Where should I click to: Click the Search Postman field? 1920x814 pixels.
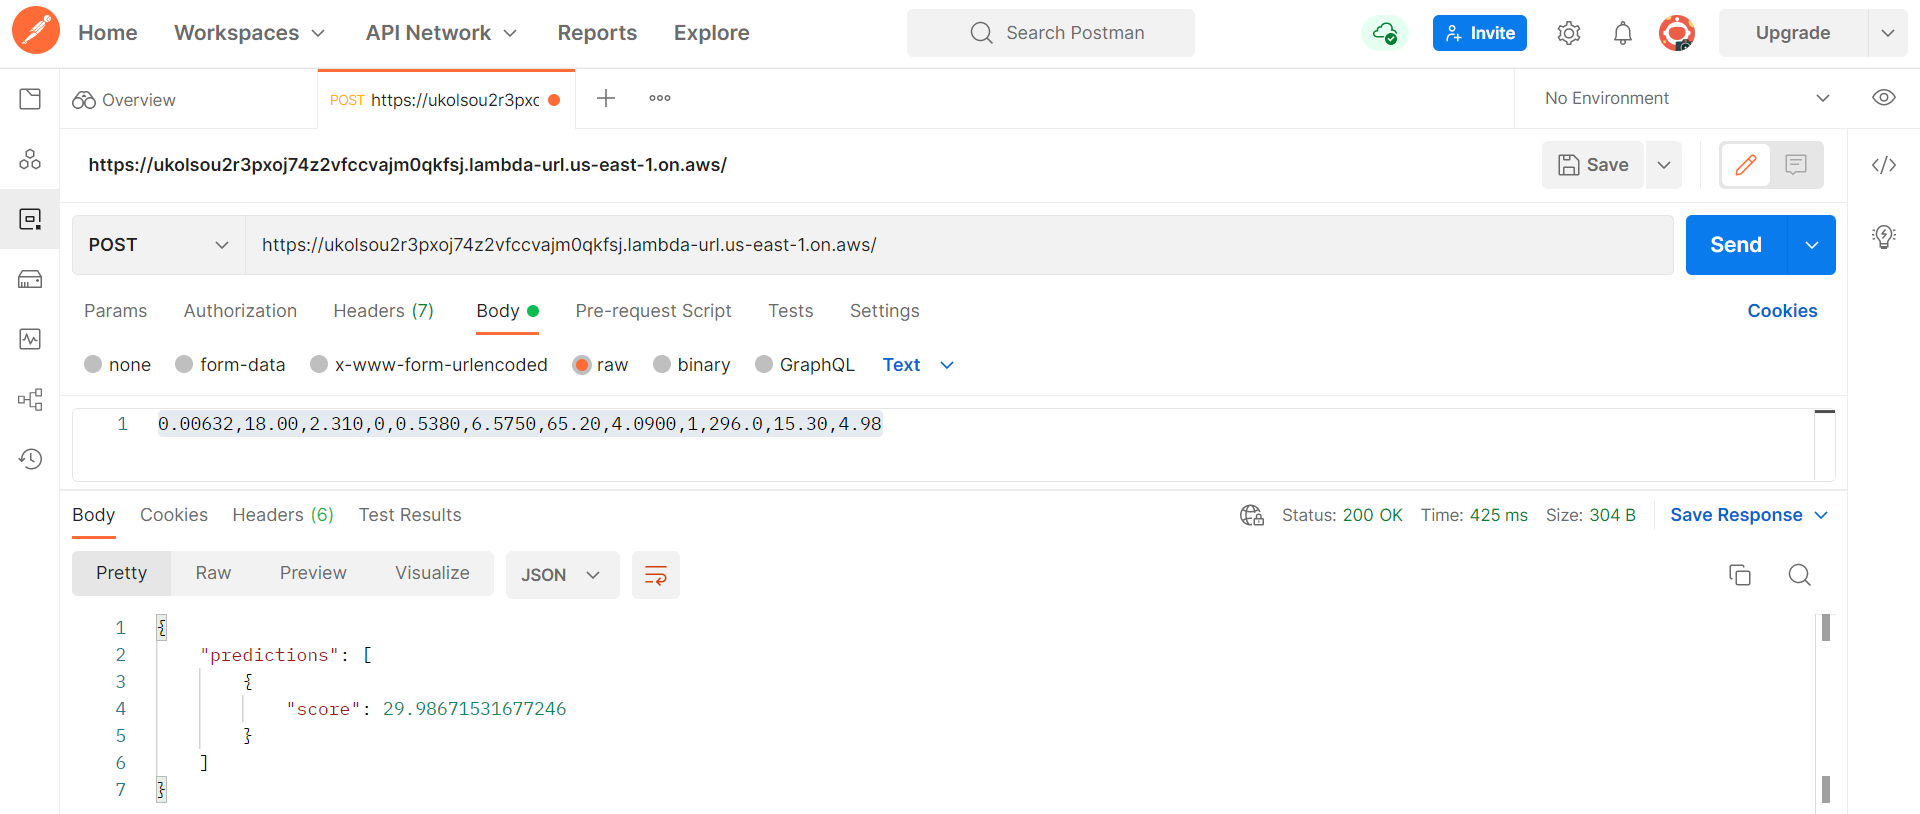(x=1051, y=33)
